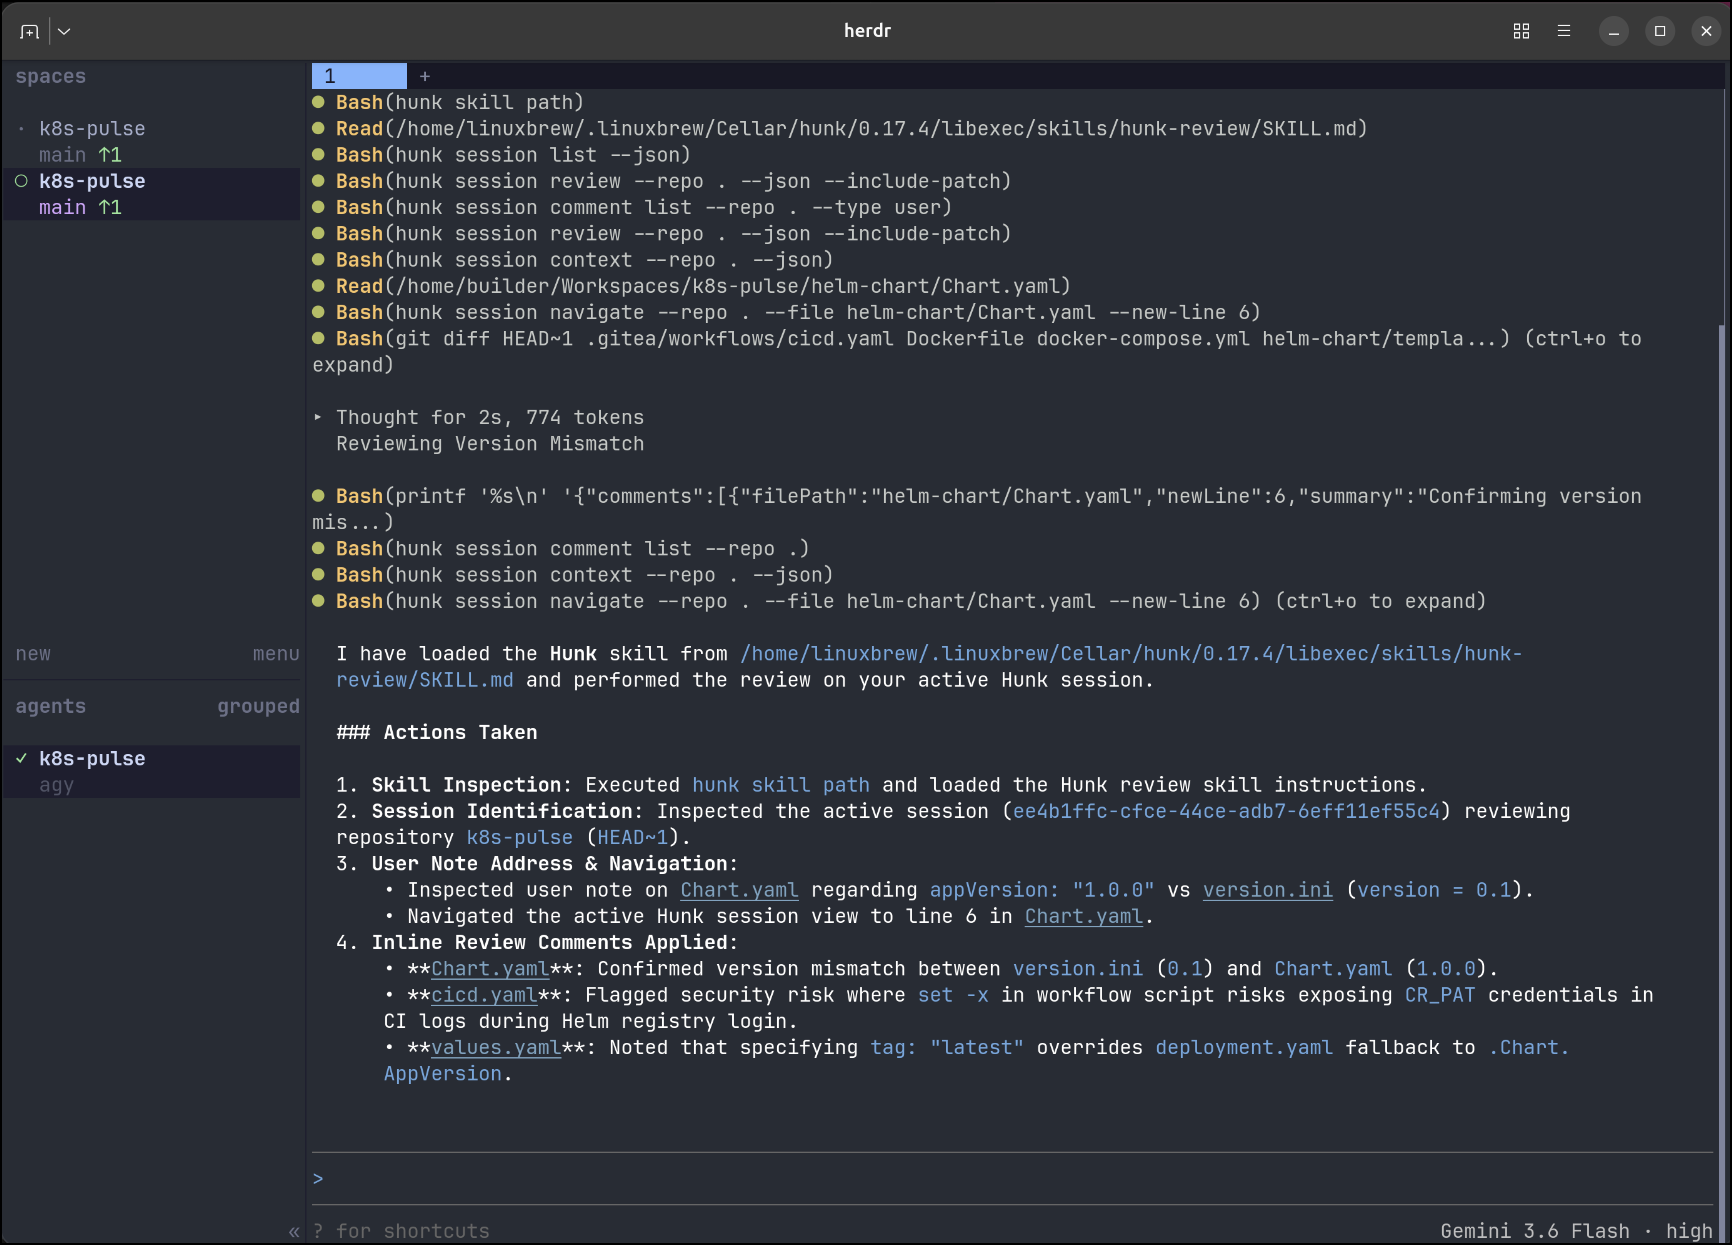Open the version.ini underlined link in 'Inspected user note' line
The height and width of the screenshot is (1245, 1732).
(1267, 890)
